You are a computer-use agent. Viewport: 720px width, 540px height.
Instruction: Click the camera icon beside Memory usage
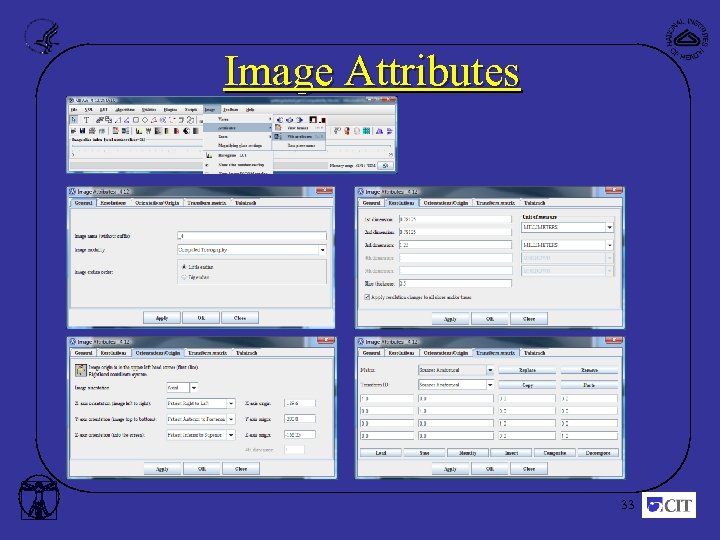[x=385, y=165]
